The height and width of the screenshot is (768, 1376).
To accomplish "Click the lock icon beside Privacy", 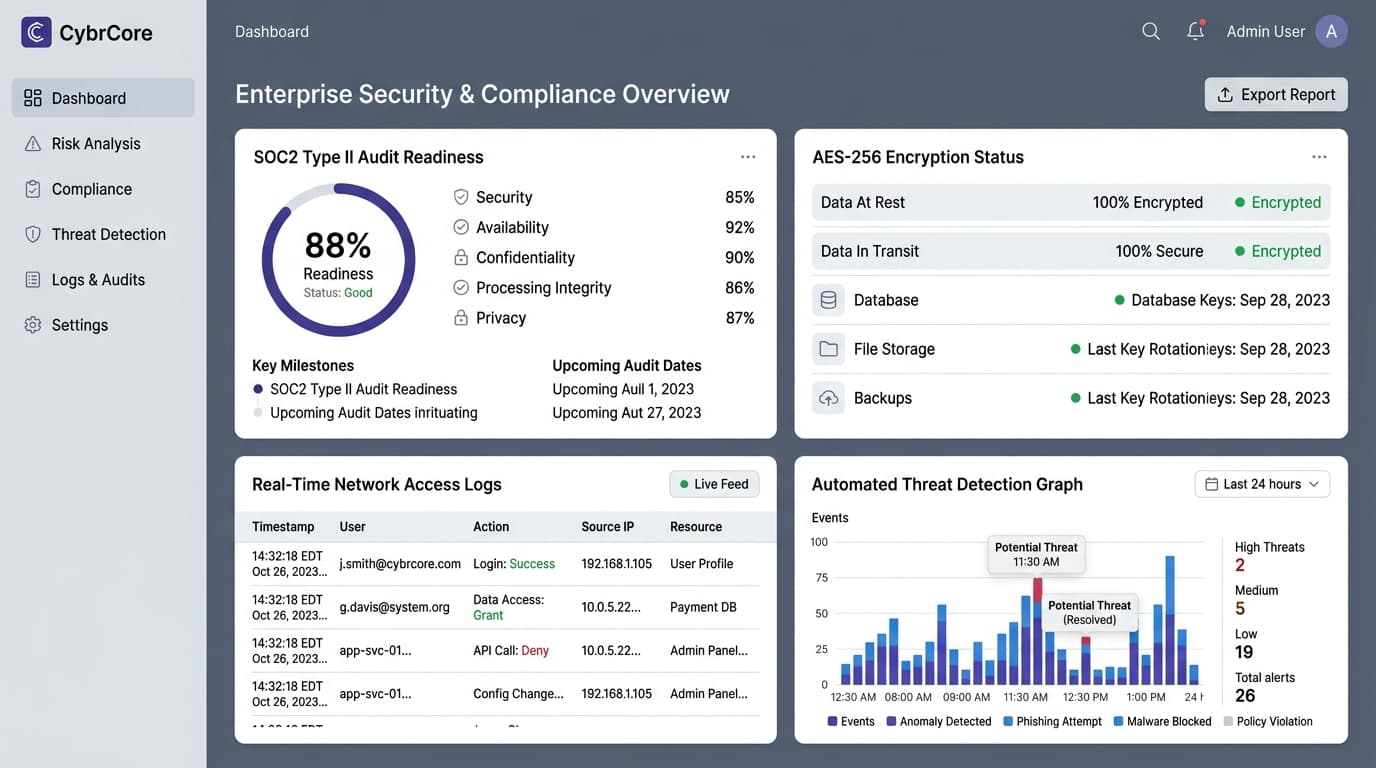I will point(461,317).
